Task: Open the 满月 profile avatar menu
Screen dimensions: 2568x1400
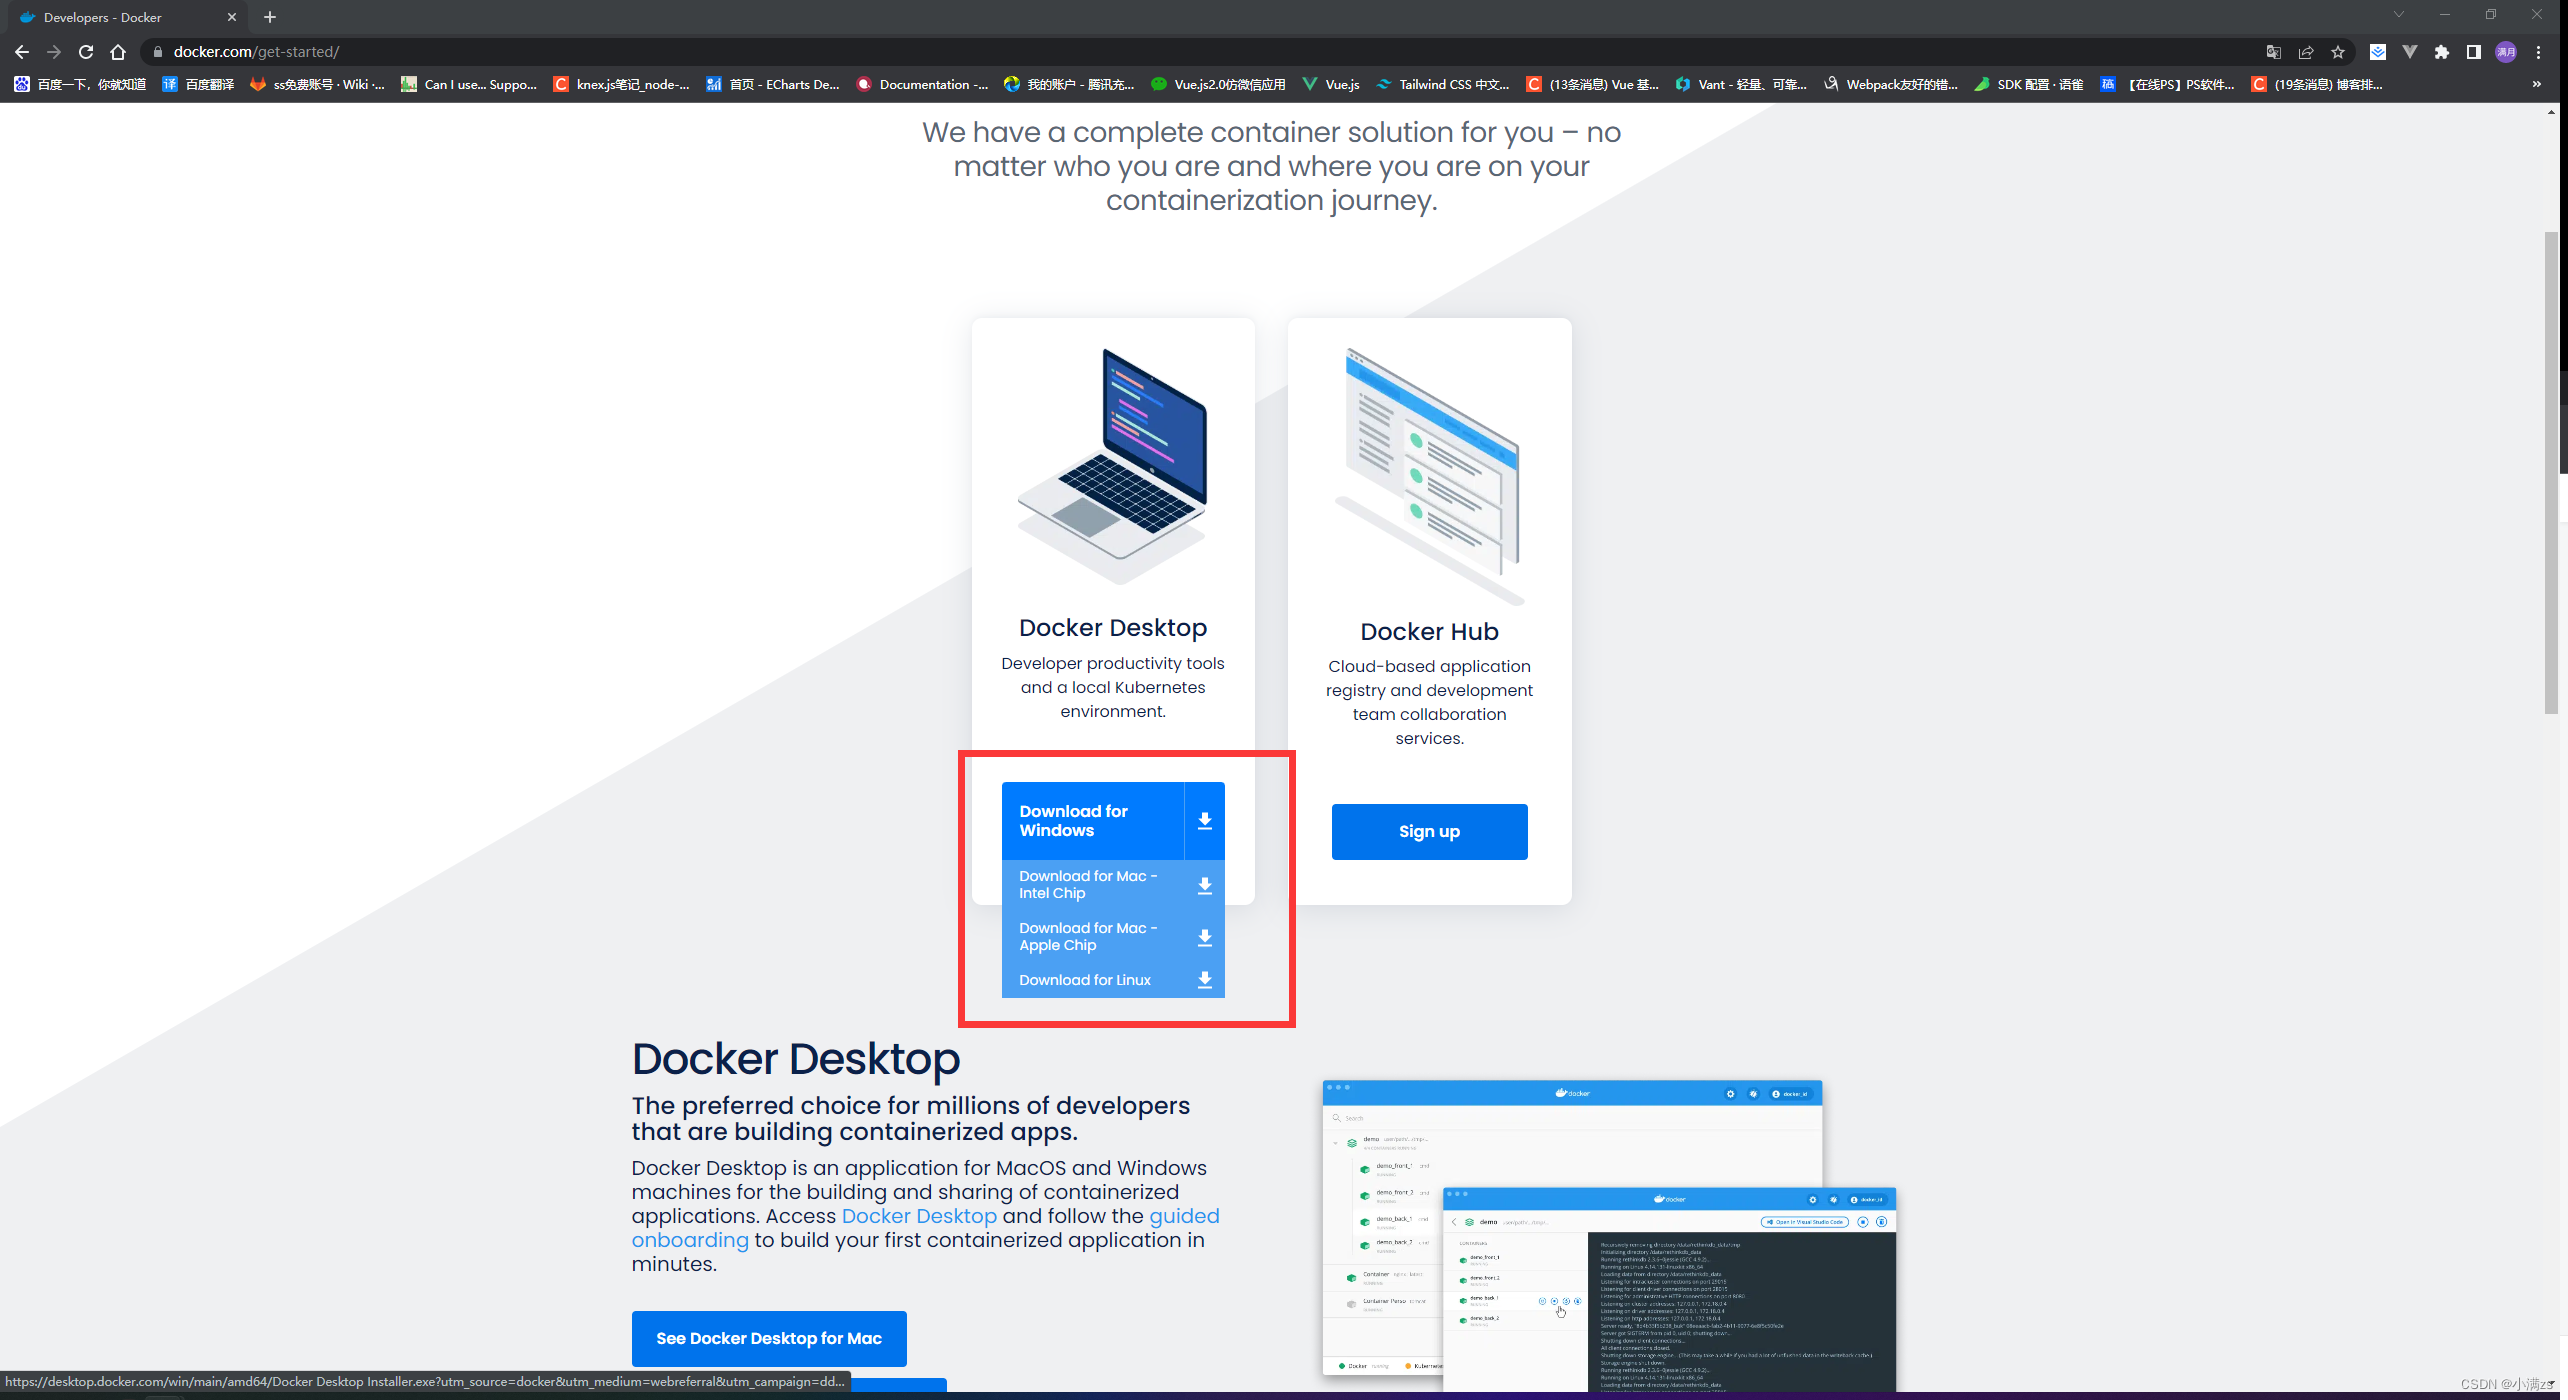Action: pos(2506,51)
